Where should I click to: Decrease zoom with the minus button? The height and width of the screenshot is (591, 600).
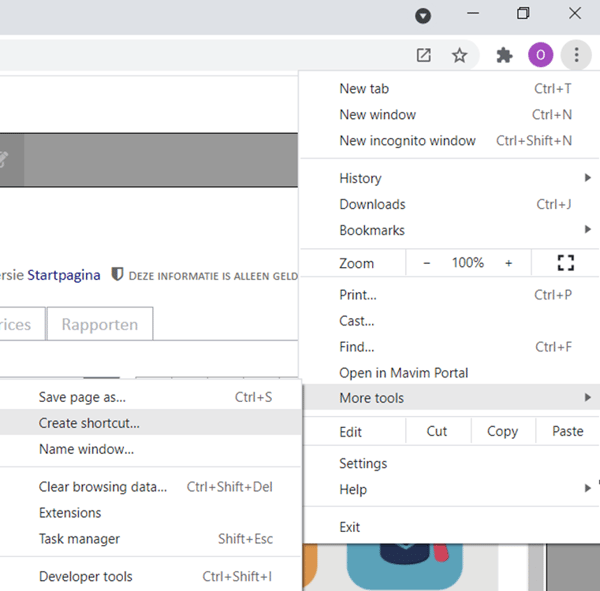pos(427,263)
